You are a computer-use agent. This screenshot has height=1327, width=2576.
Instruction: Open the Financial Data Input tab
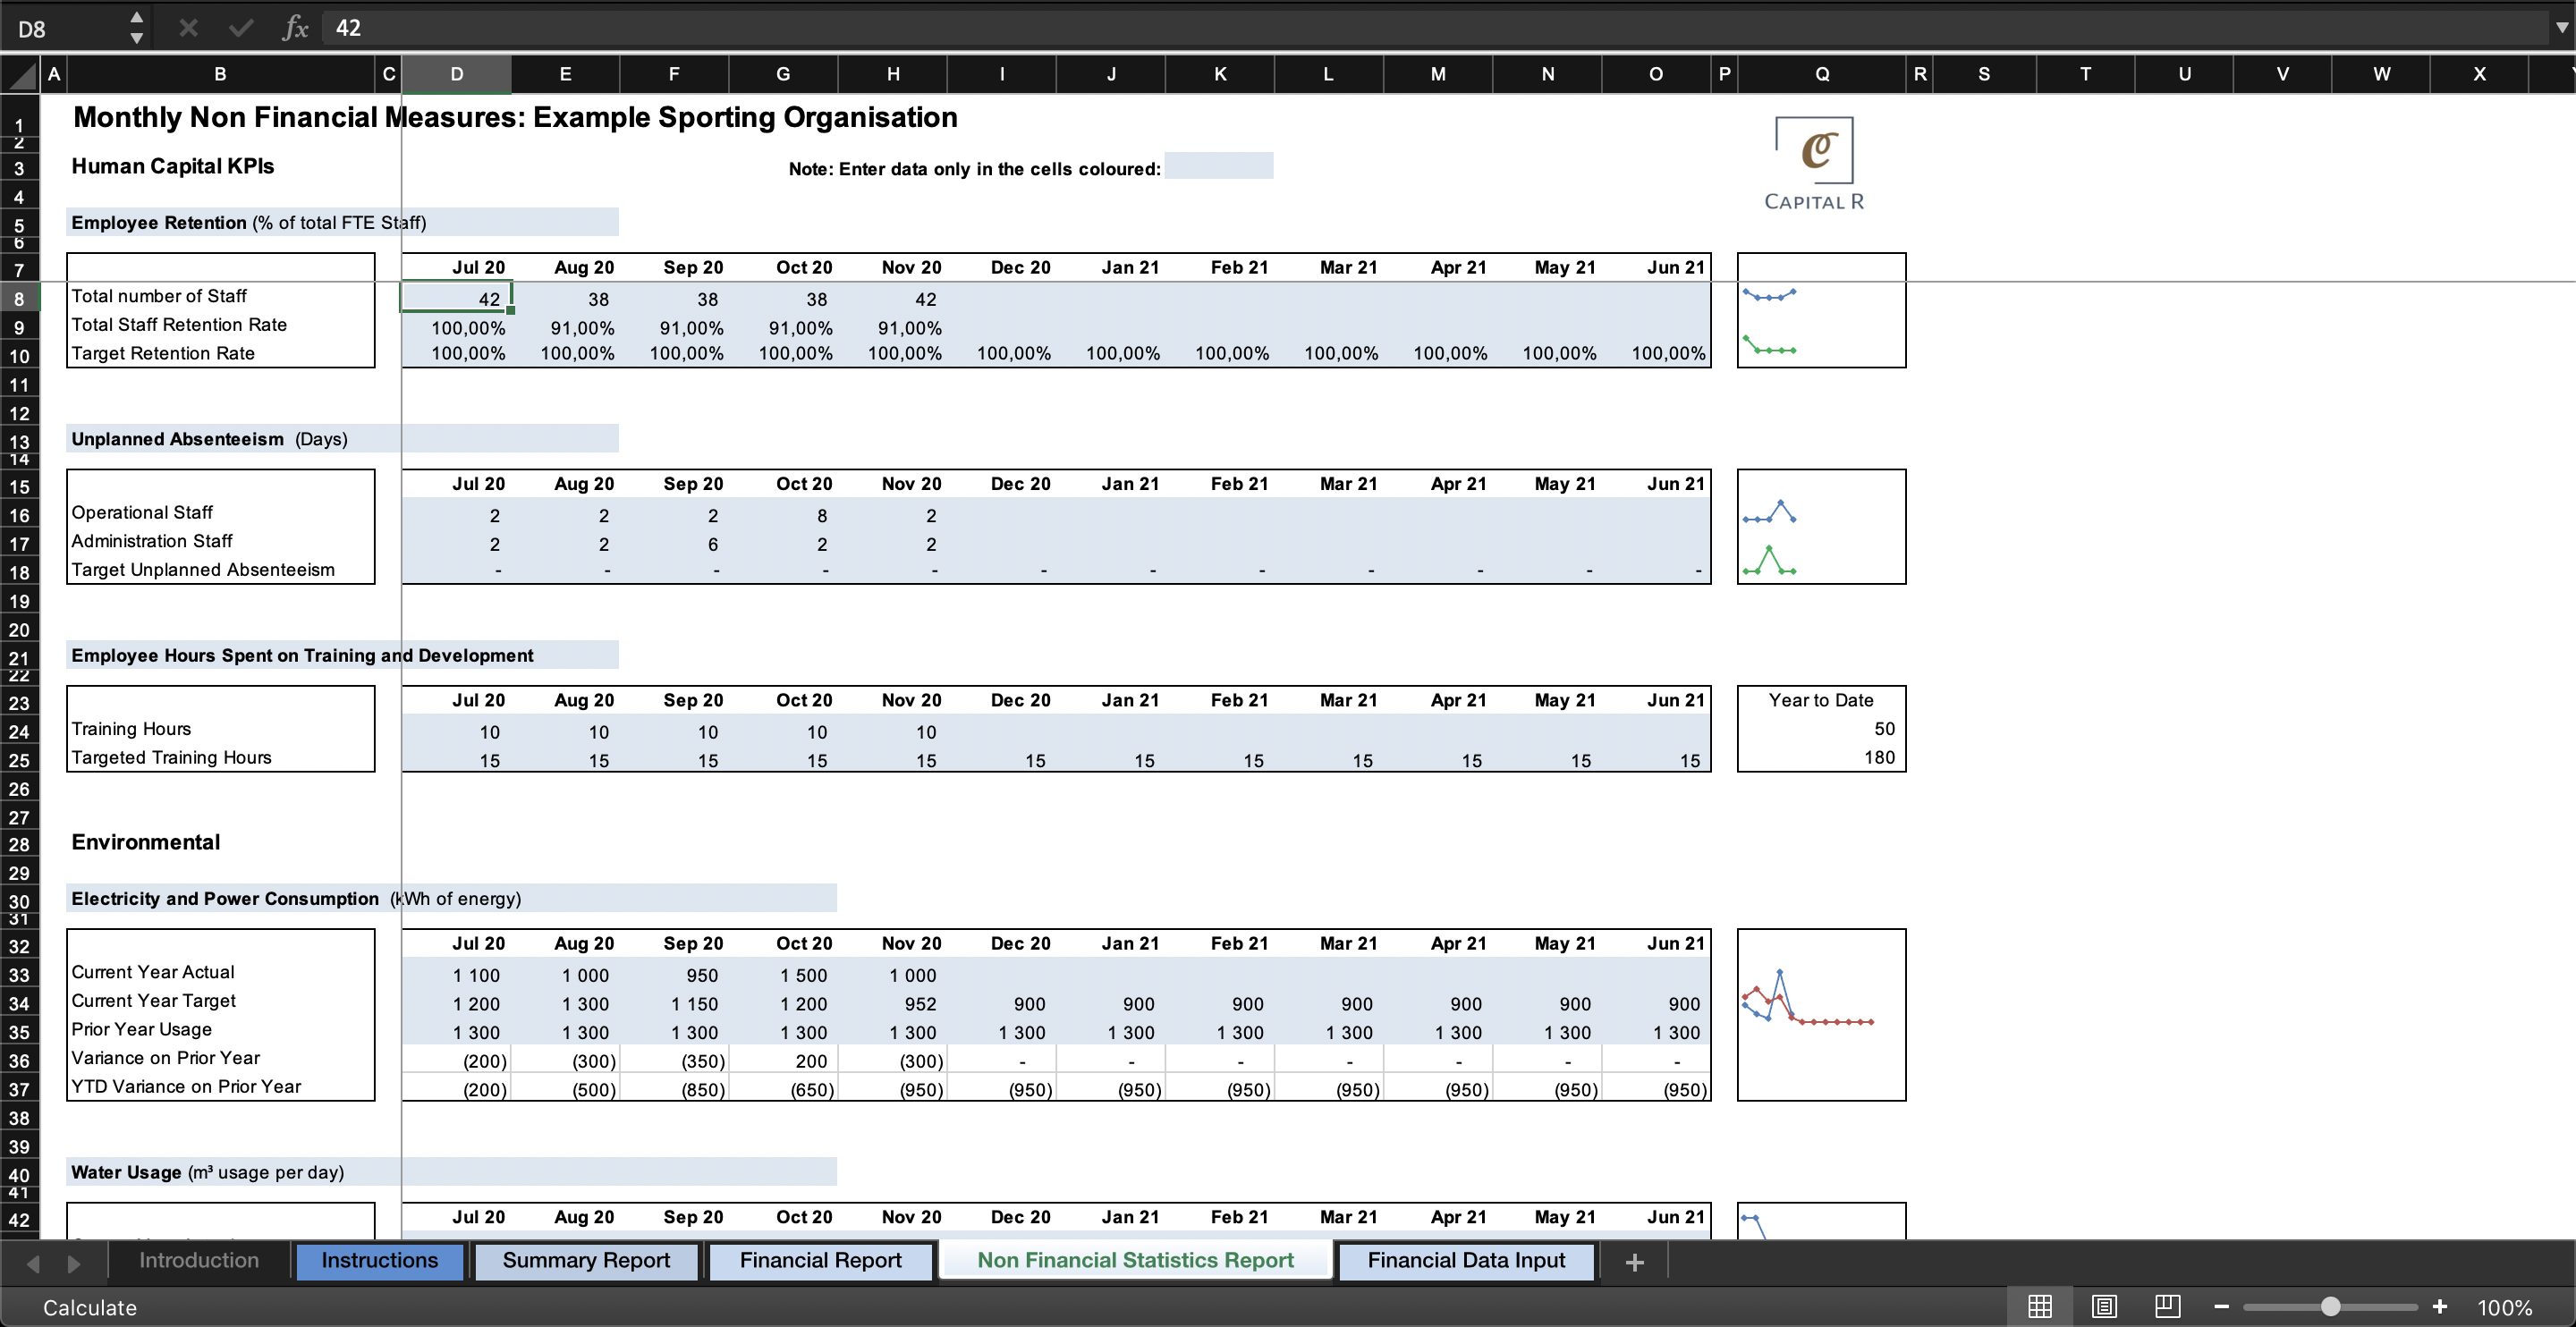tap(1466, 1260)
